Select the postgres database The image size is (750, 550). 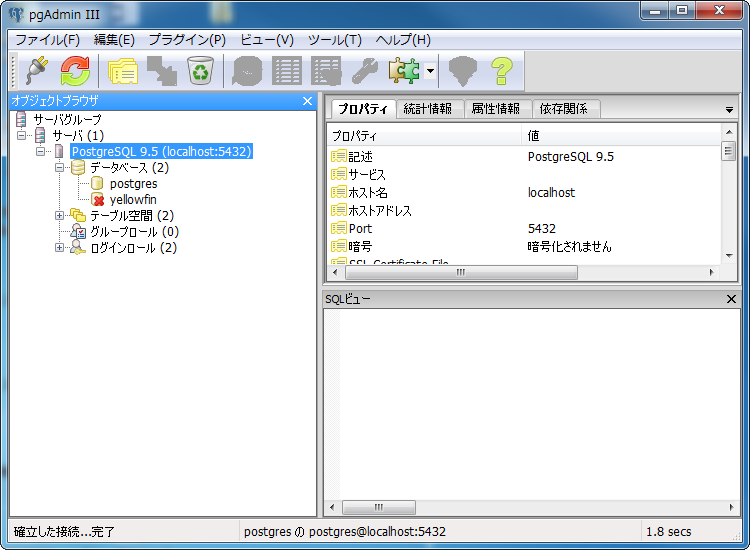(x=133, y=184)
